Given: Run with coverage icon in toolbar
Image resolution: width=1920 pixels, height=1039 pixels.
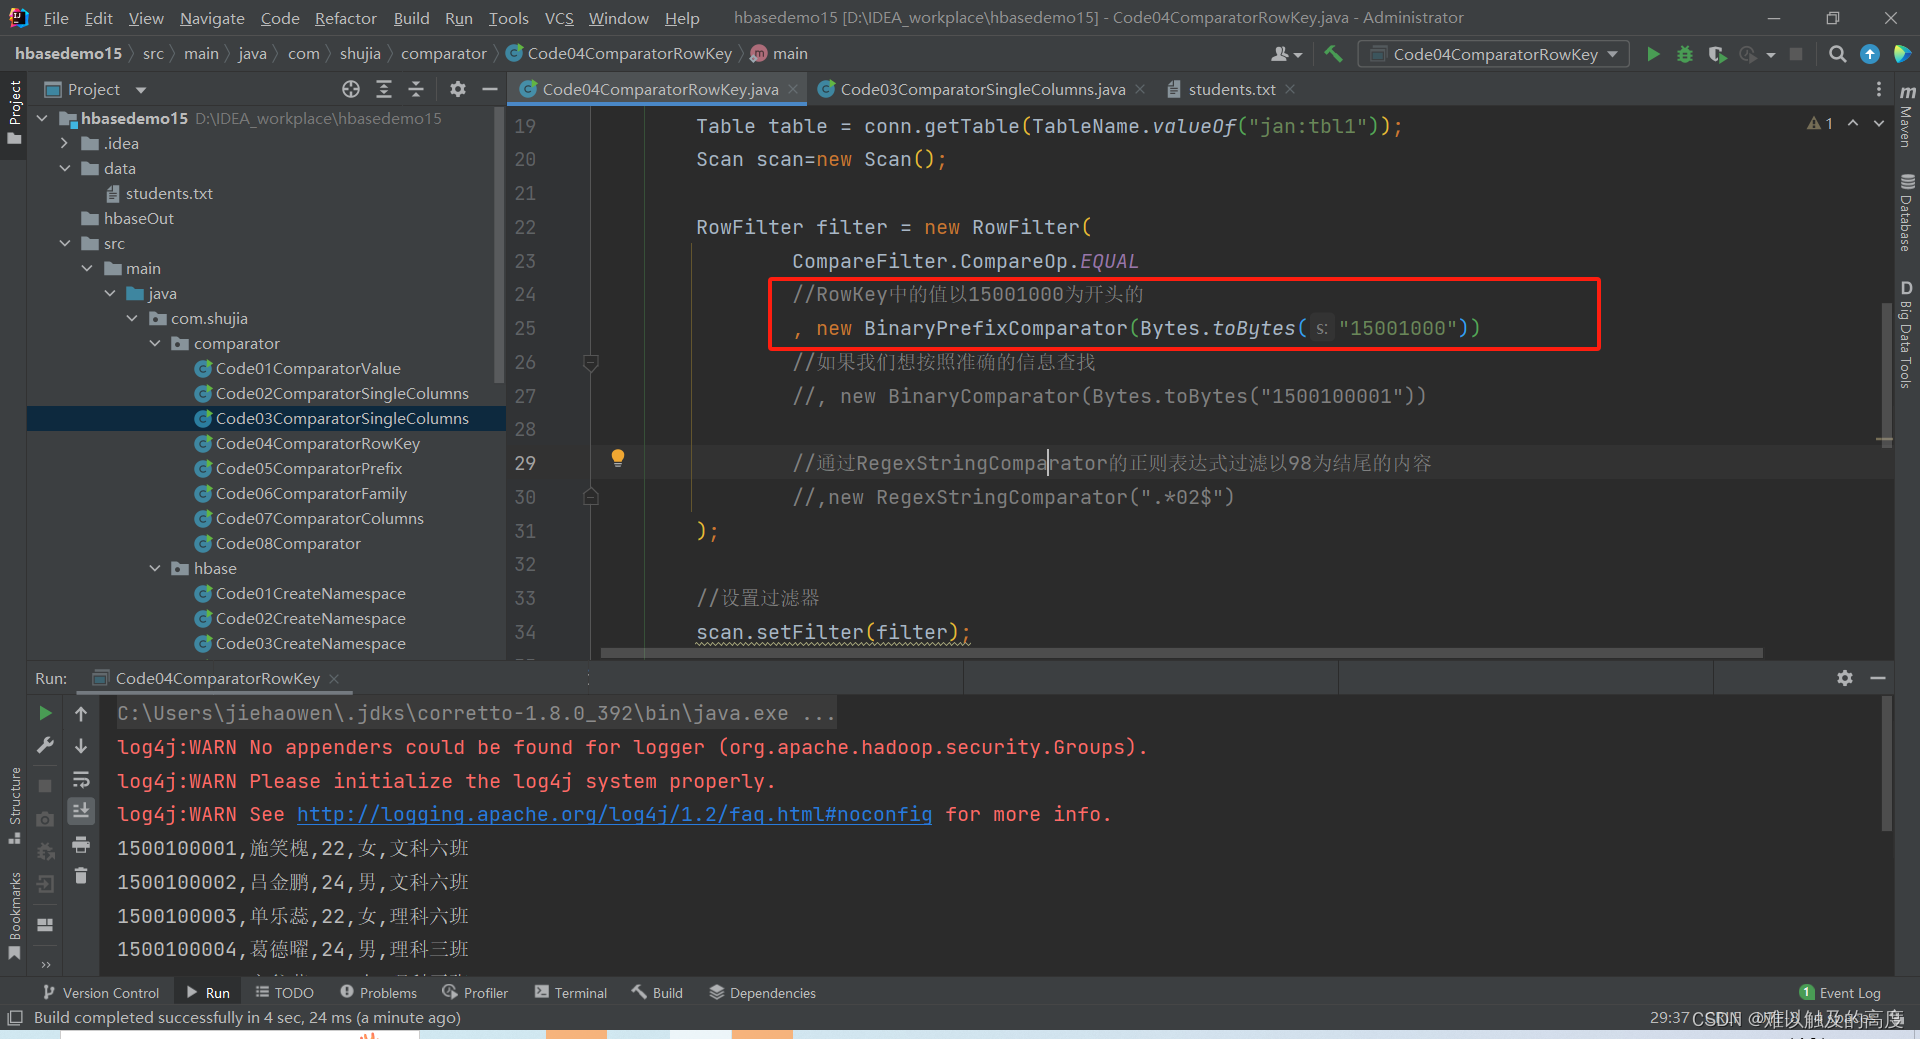Looking at the screenshot, I should pyautogui.click(x=1717, y=54).
